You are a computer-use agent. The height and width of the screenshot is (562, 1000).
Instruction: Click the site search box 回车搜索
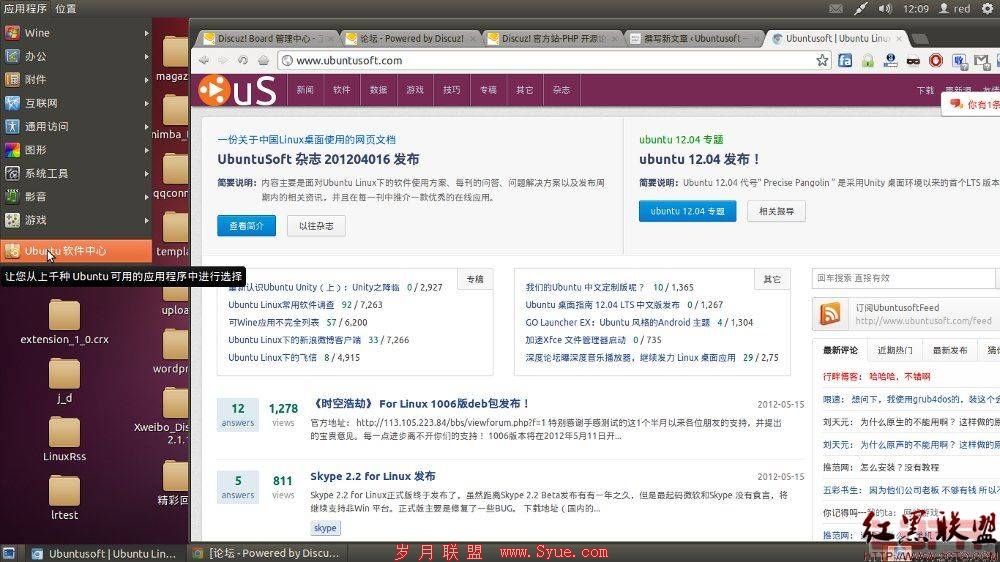[903, 278]
